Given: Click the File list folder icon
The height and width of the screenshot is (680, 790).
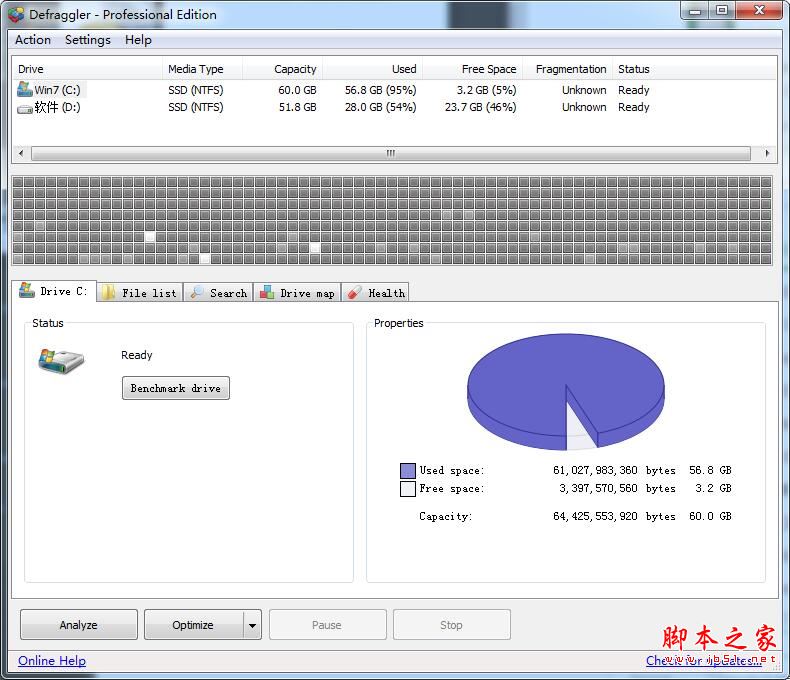Looking at the screenshot, I should click(108, 293).
